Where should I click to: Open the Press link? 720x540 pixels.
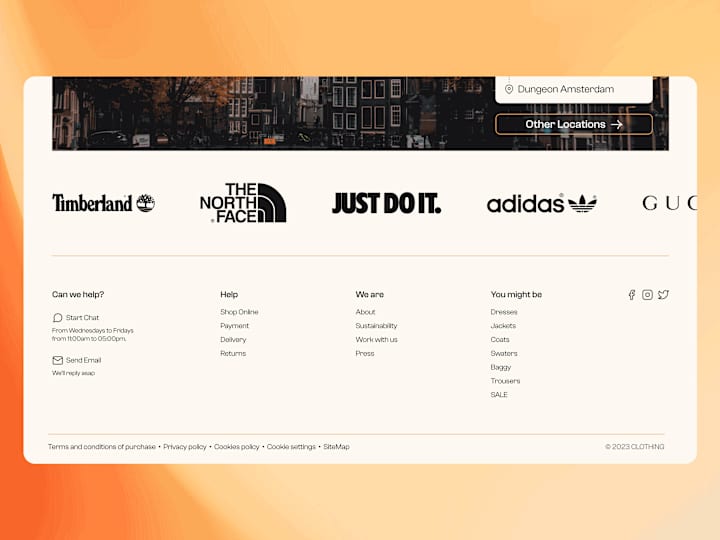click(x=365, y=353)
